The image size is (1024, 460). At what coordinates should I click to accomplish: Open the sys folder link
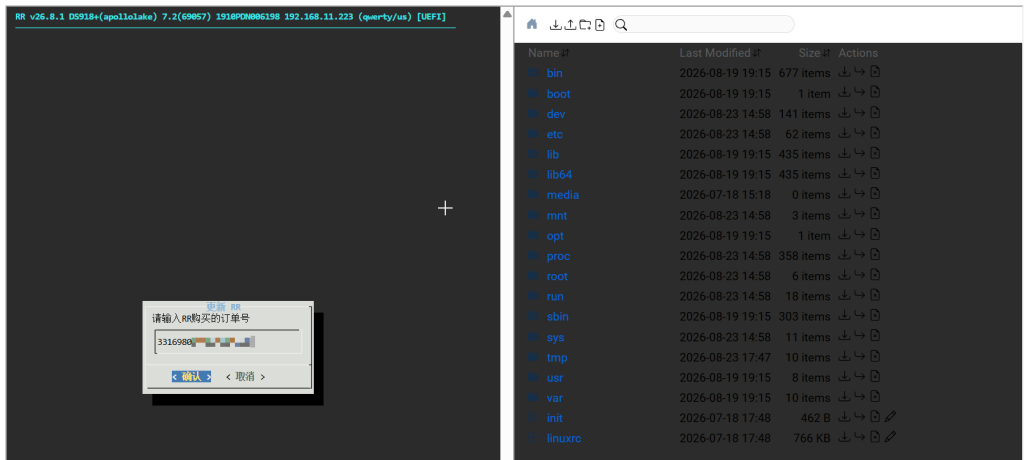click(555, 337)
